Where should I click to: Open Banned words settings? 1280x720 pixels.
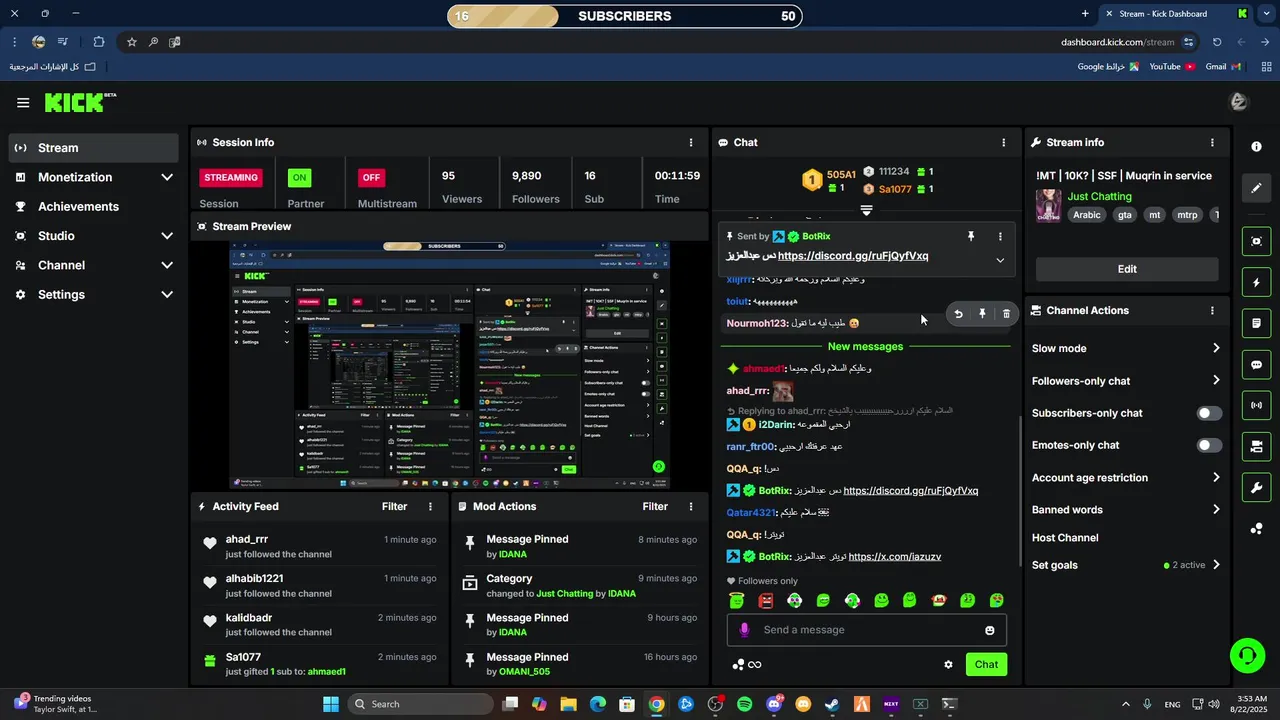(1127, 510)
